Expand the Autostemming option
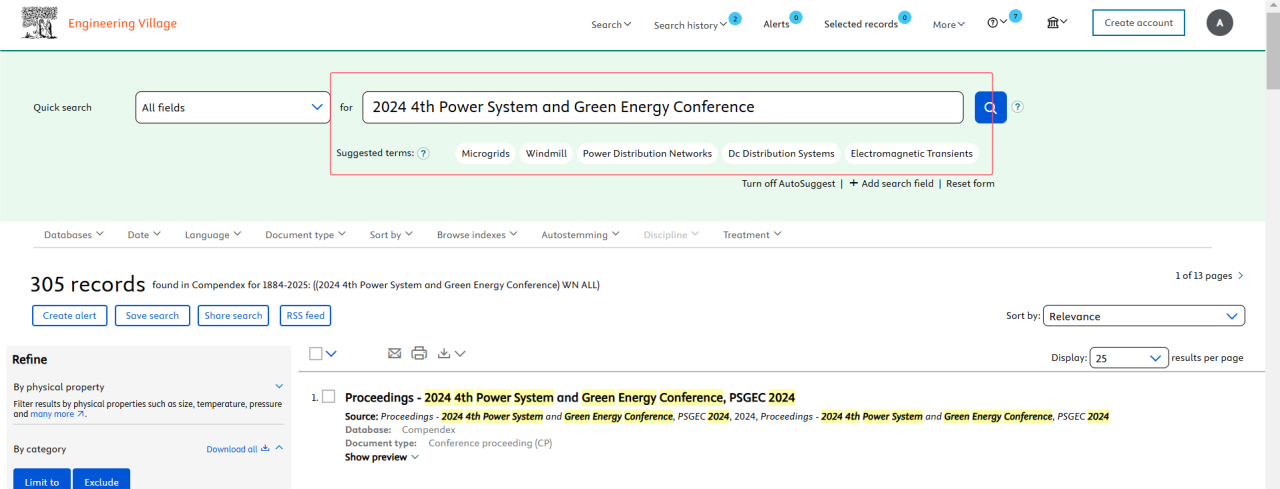This screenshot has width=1280, height=489. 580,235
